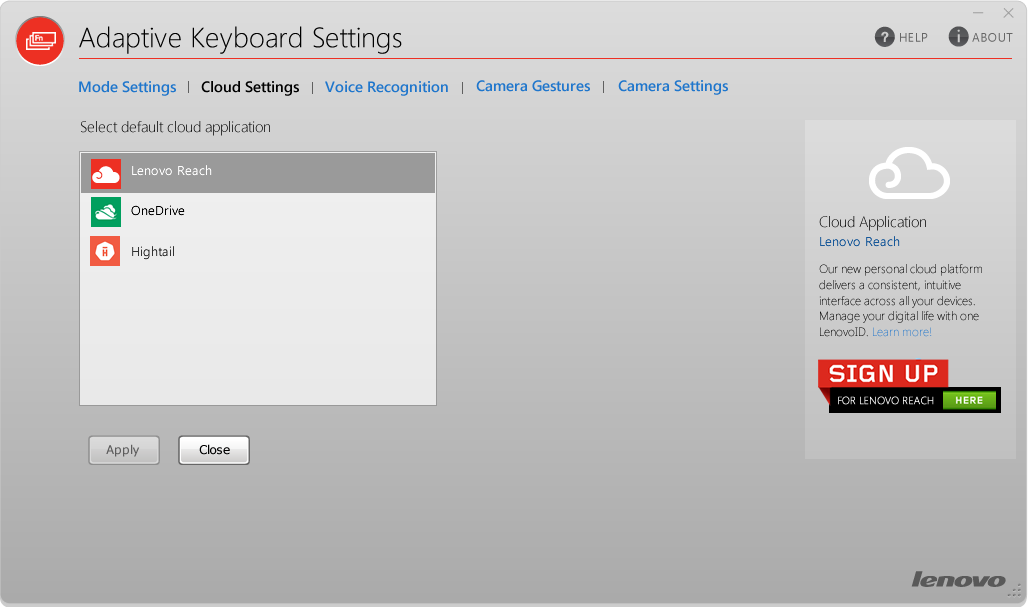
Task: Open the Lenovo Reach link in side panel
Action: coord(859,242)
